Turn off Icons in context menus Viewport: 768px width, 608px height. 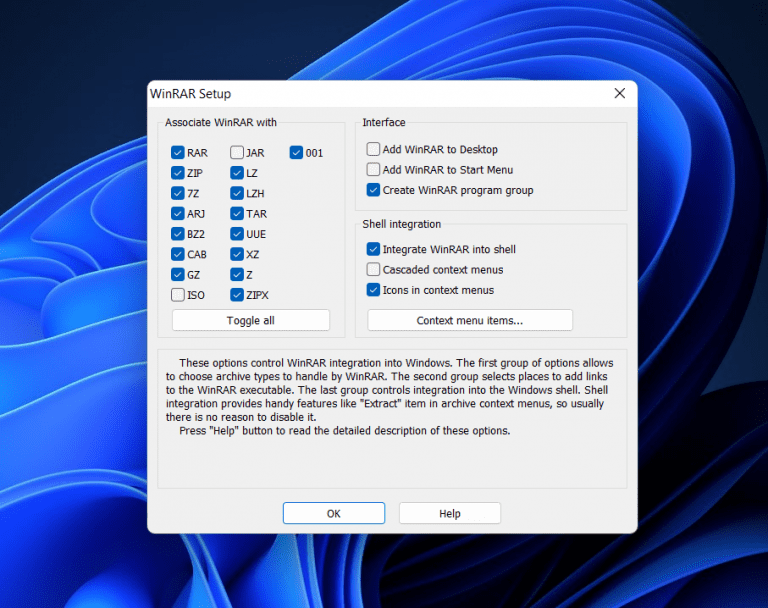[373, 290]
